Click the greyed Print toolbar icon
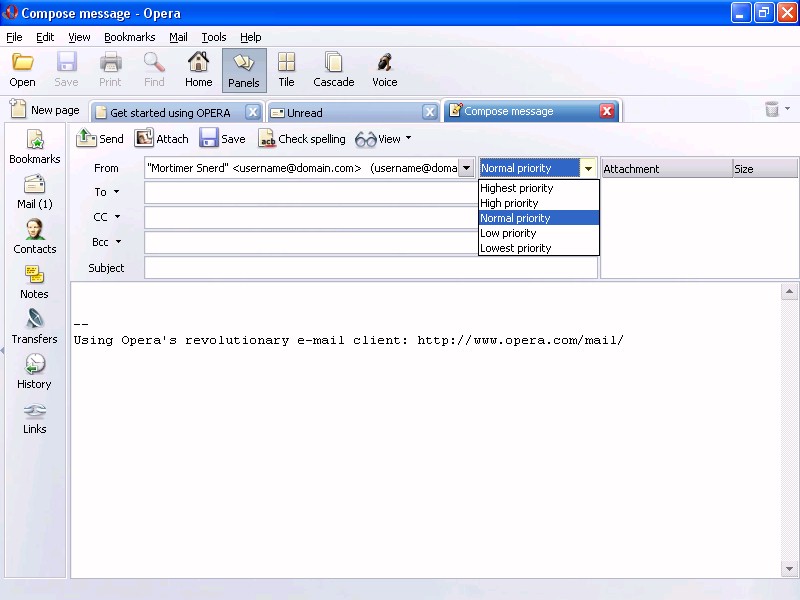 coord(110,63)
